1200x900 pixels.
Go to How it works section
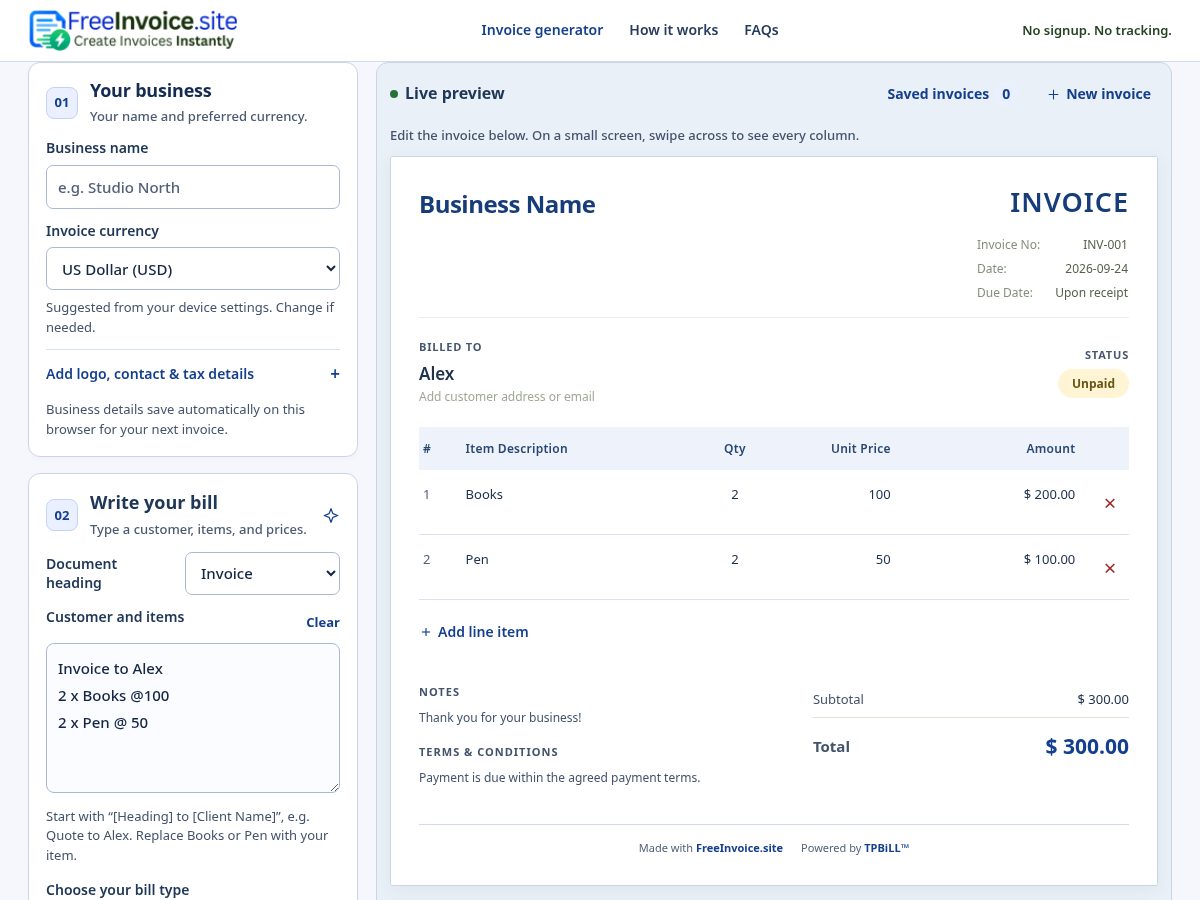click(x=673, y=30)
